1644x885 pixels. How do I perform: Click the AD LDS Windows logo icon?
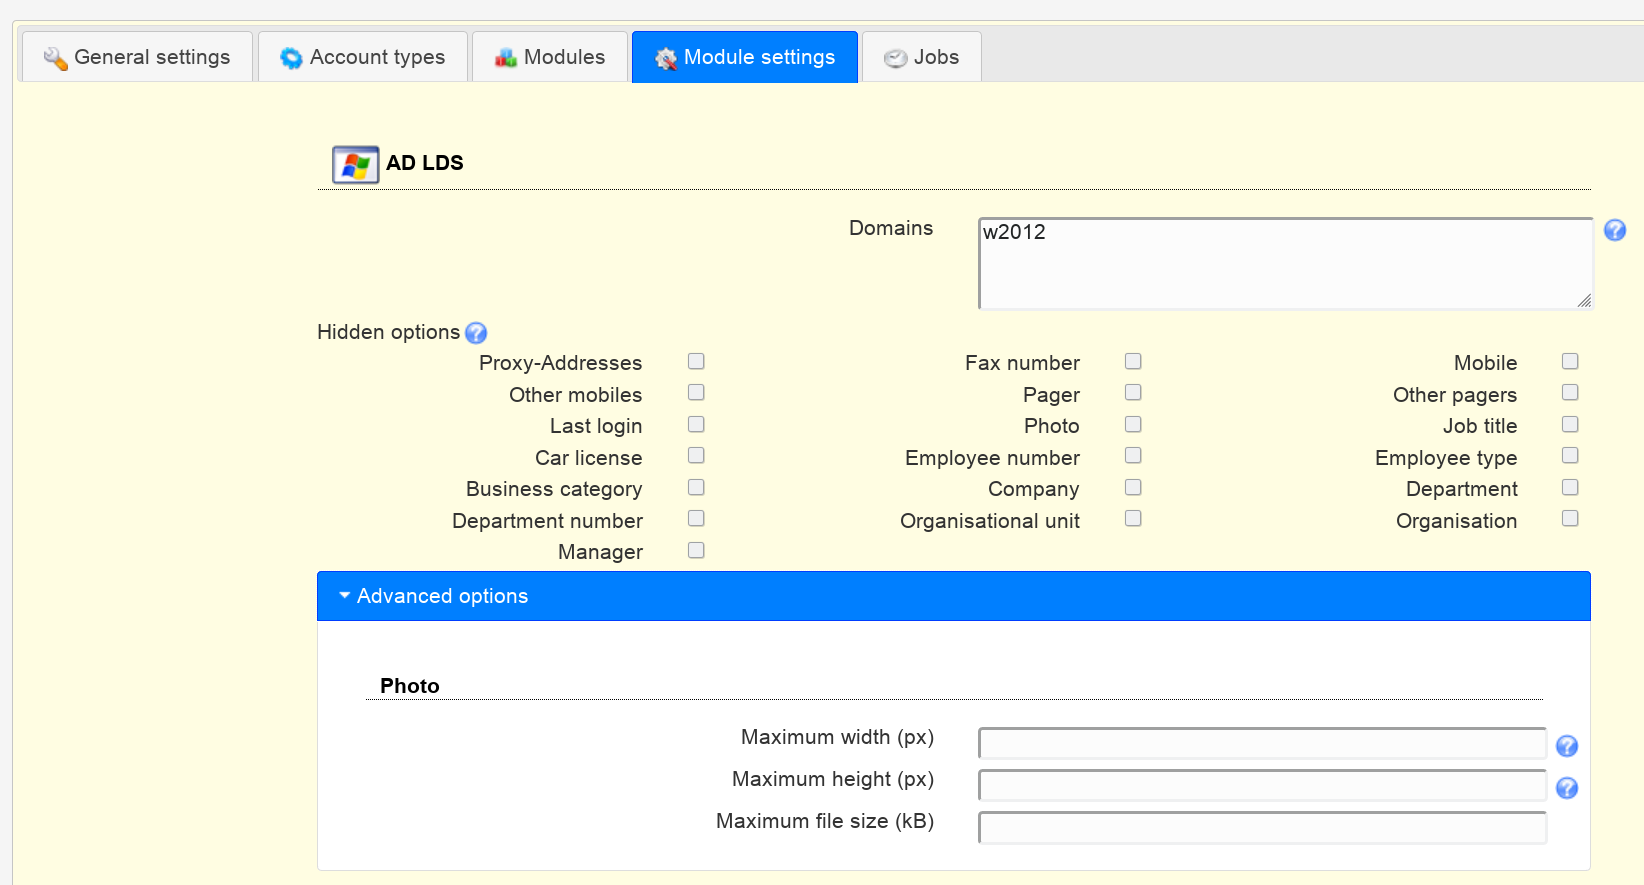(355, 164)
